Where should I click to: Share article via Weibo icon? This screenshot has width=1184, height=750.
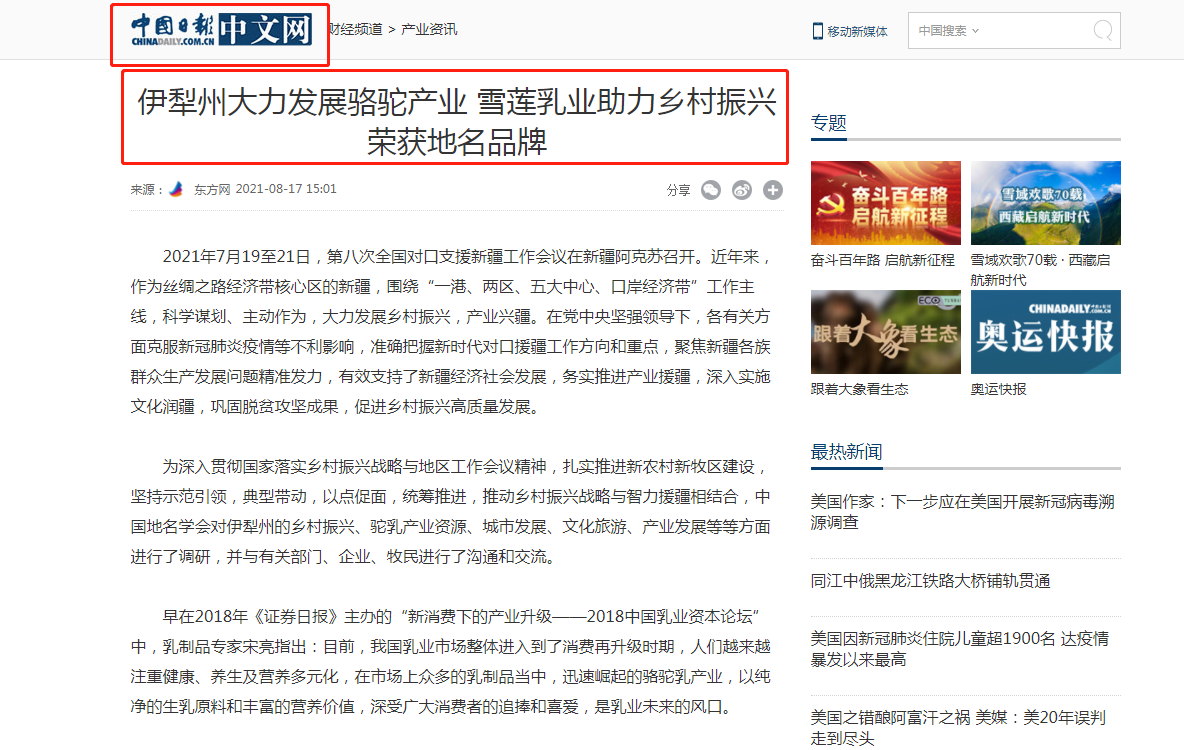(x=742, y=190)
